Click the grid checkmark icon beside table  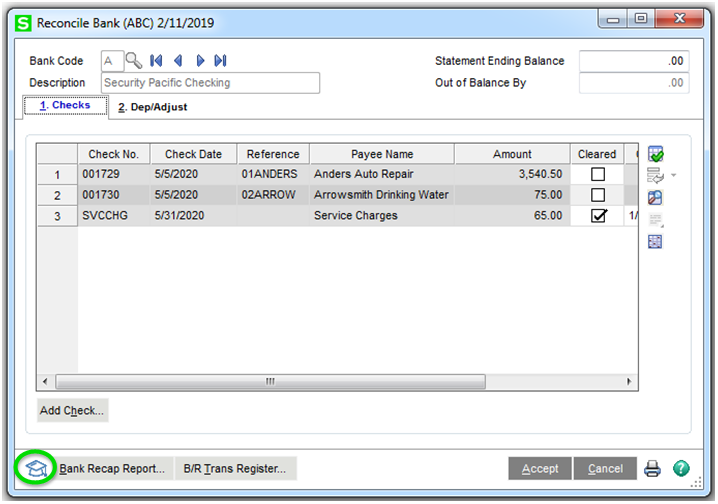(x=656, y=154)
